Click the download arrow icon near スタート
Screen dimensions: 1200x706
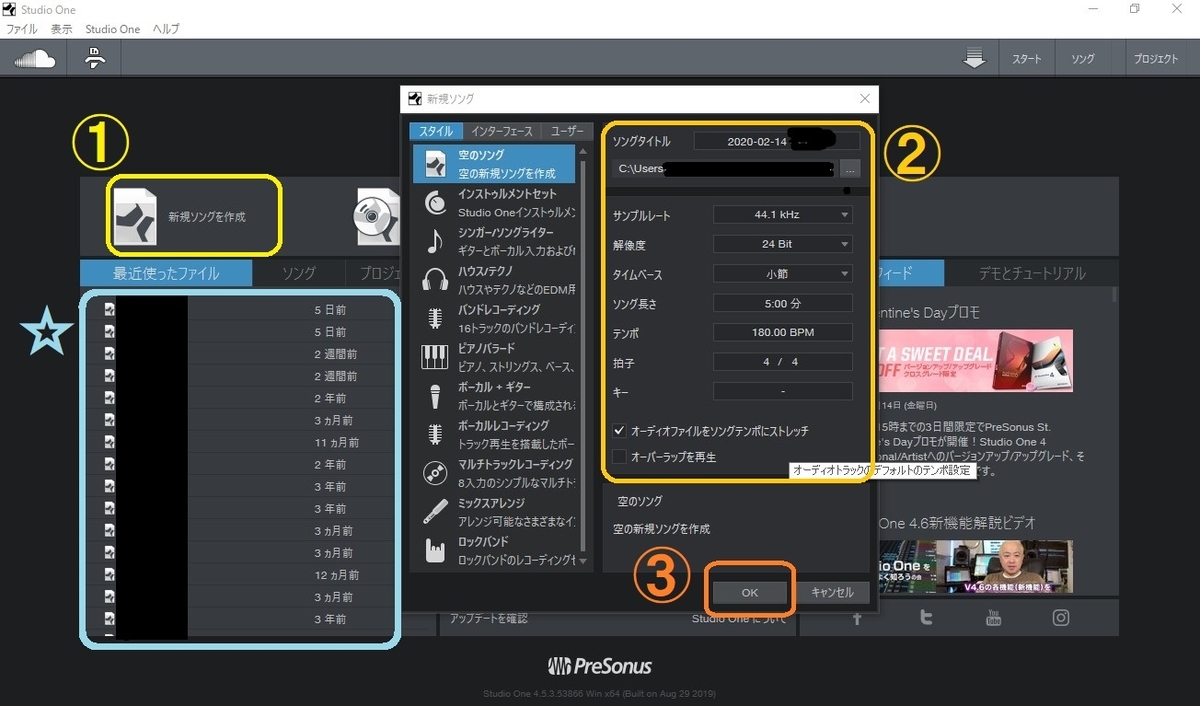point(974,59)
